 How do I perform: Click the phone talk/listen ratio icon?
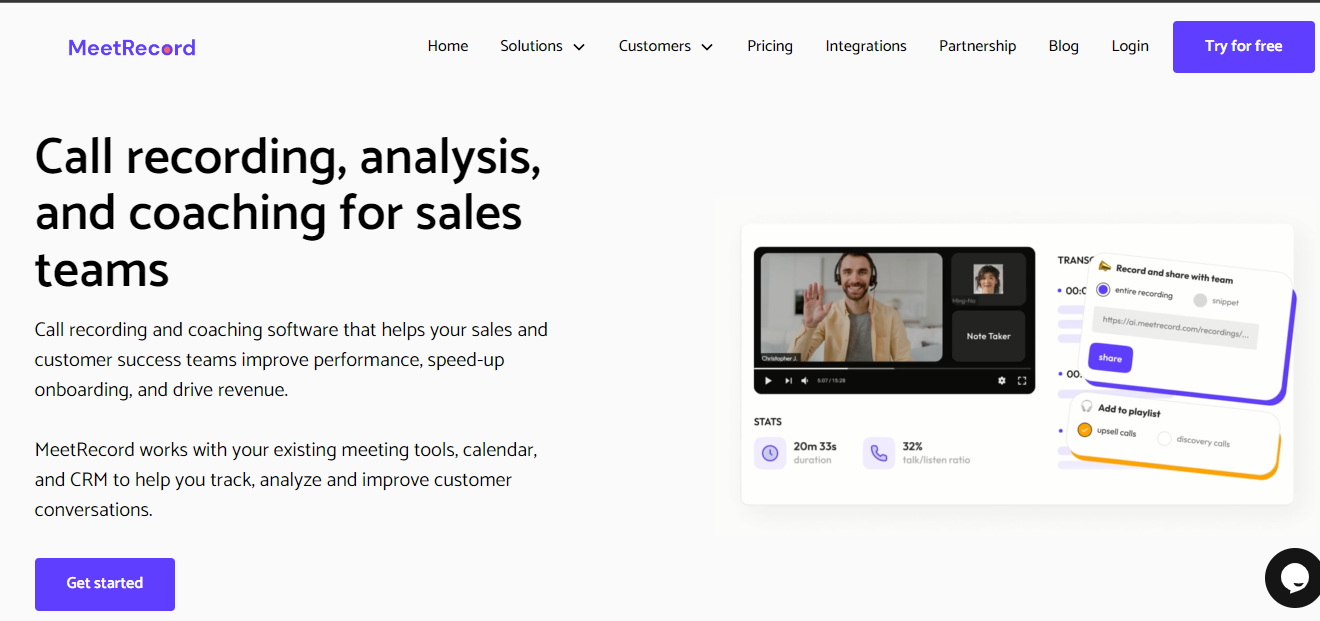(879, 453)
